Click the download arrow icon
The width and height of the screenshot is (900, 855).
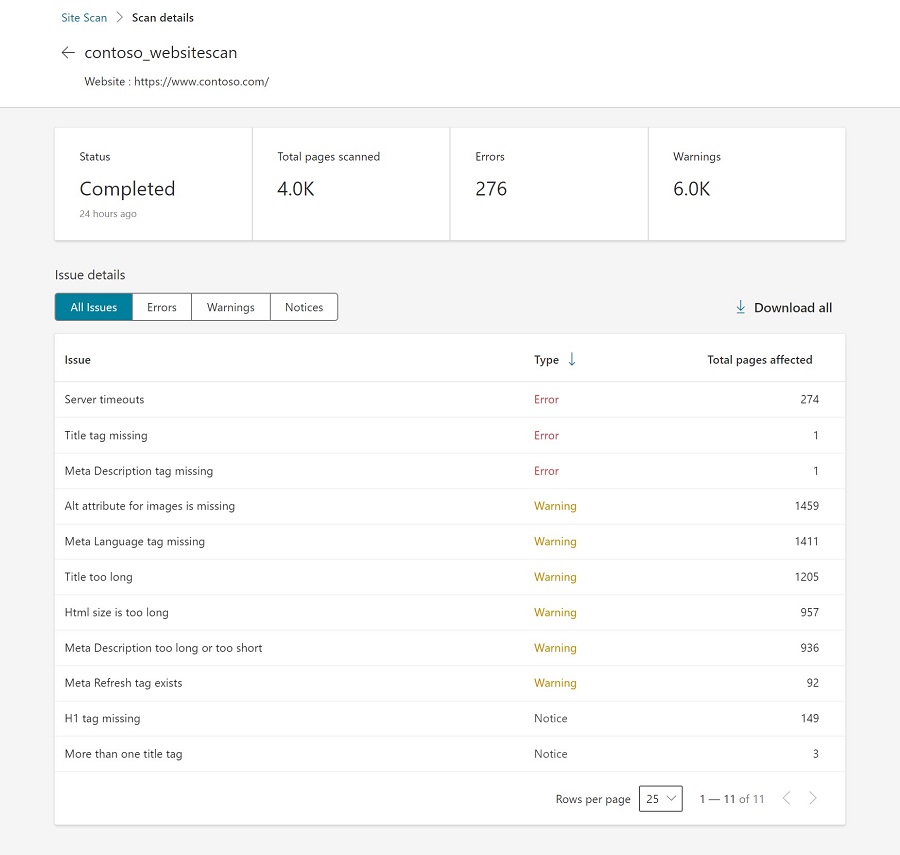point(741,307)
